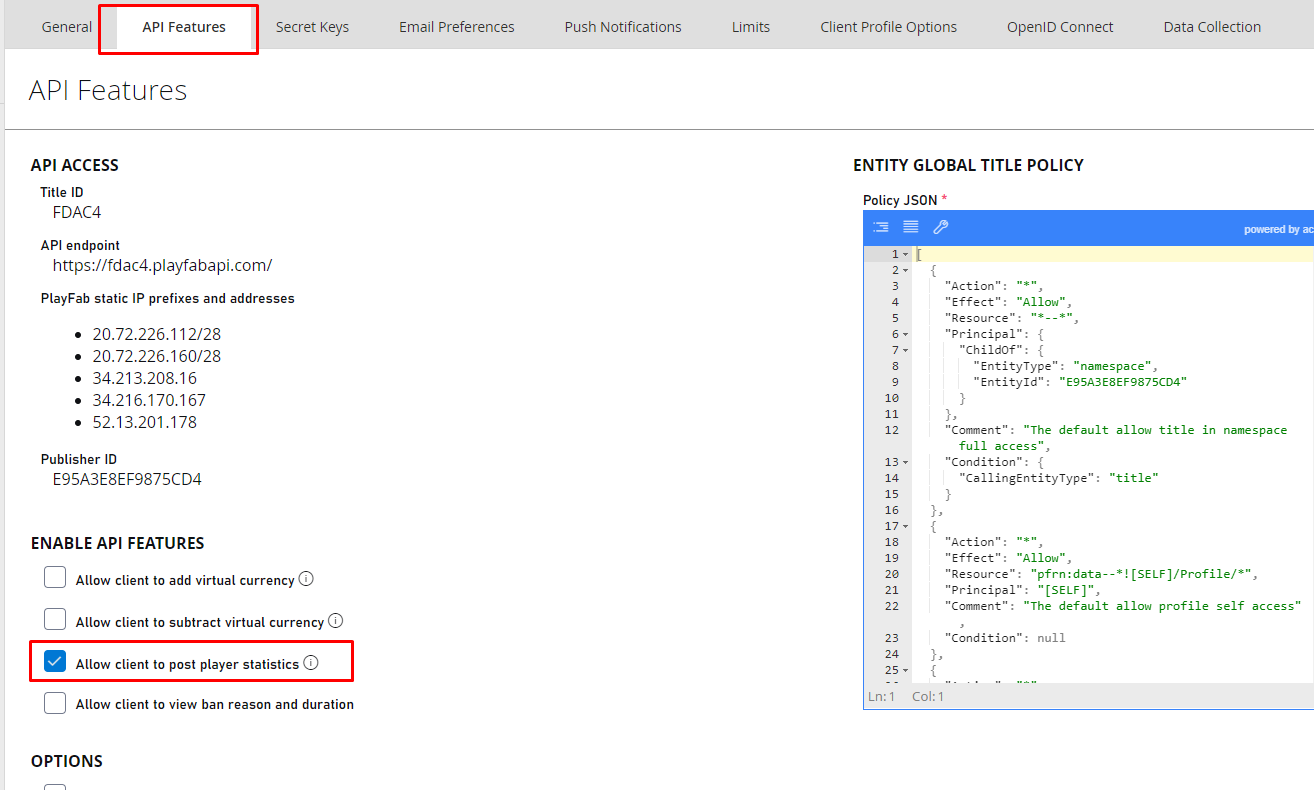Enable Allow client to view ban reason
The image size is (1314, 790).
tap(55, 704)
